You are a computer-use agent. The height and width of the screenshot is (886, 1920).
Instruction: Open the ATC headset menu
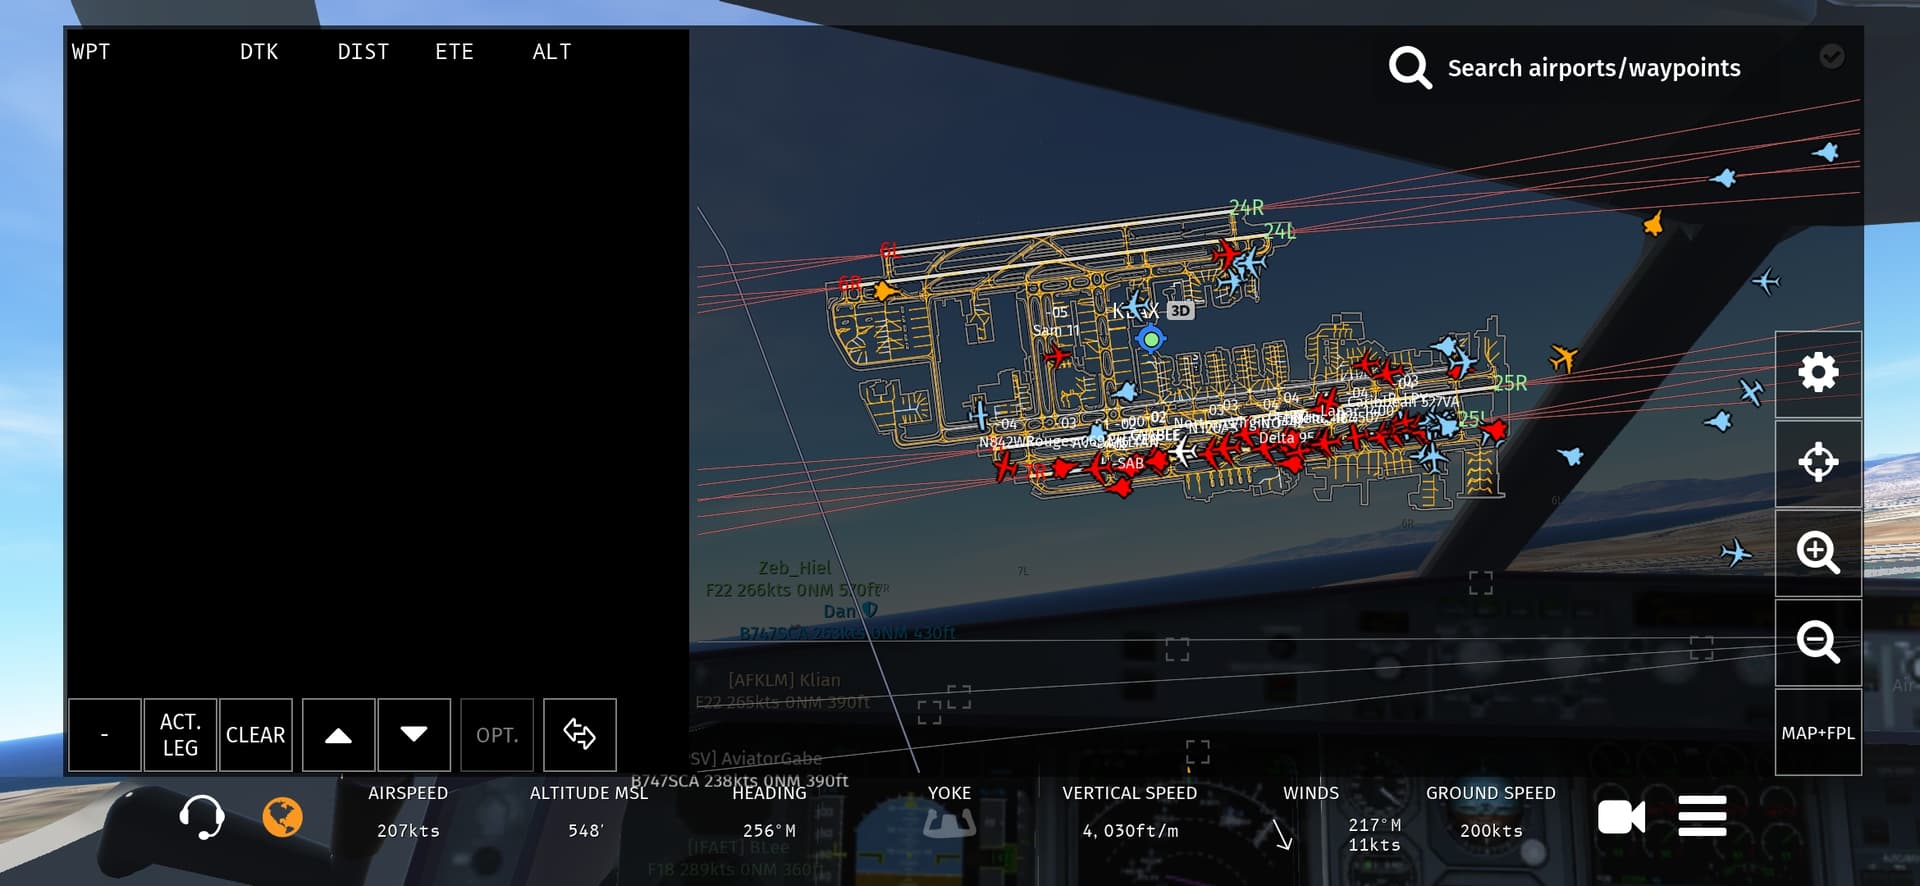201,817
